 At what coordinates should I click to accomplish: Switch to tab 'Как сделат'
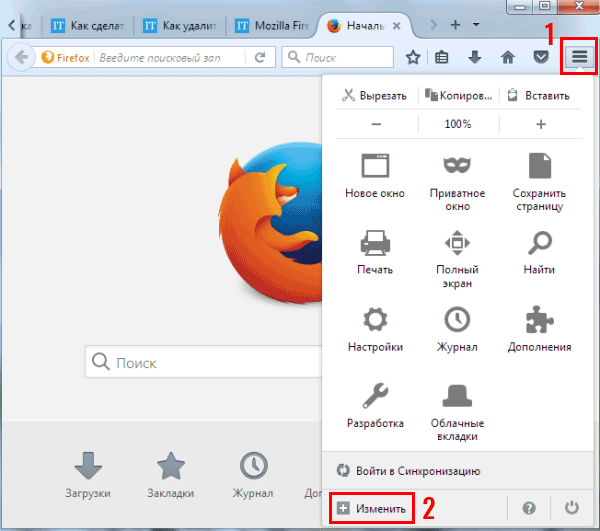coord(88,26)
